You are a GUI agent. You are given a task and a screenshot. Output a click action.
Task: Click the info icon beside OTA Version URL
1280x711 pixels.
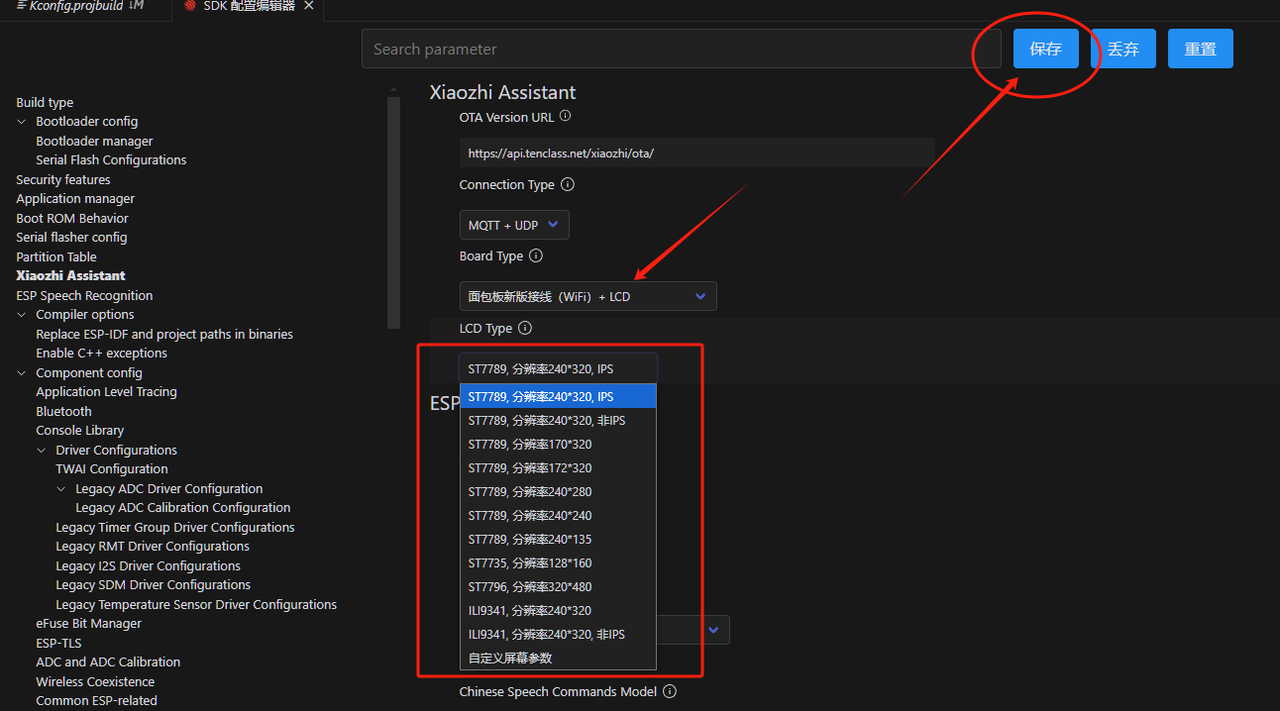[565, 117]
